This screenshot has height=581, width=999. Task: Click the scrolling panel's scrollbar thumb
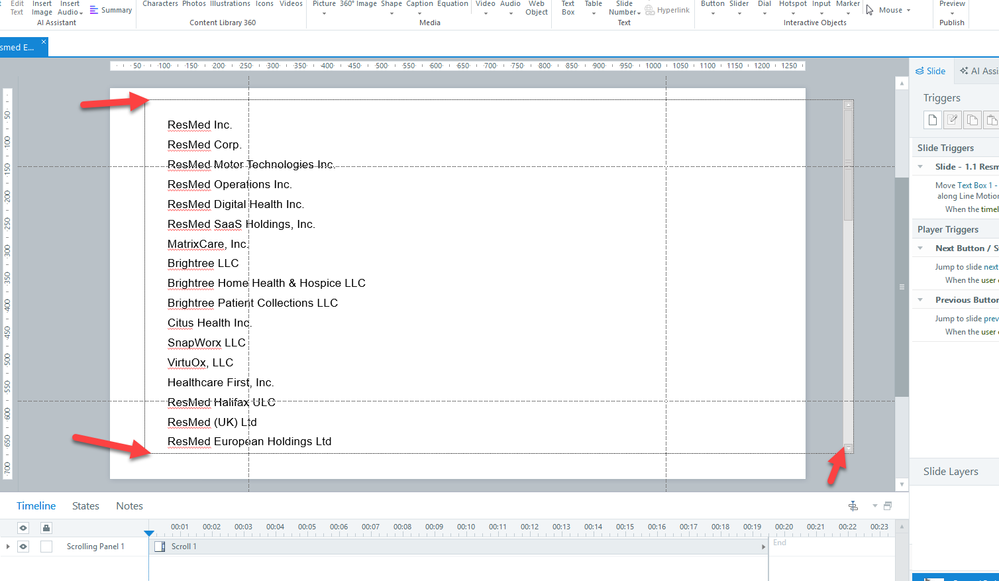(x=848, y=165)
